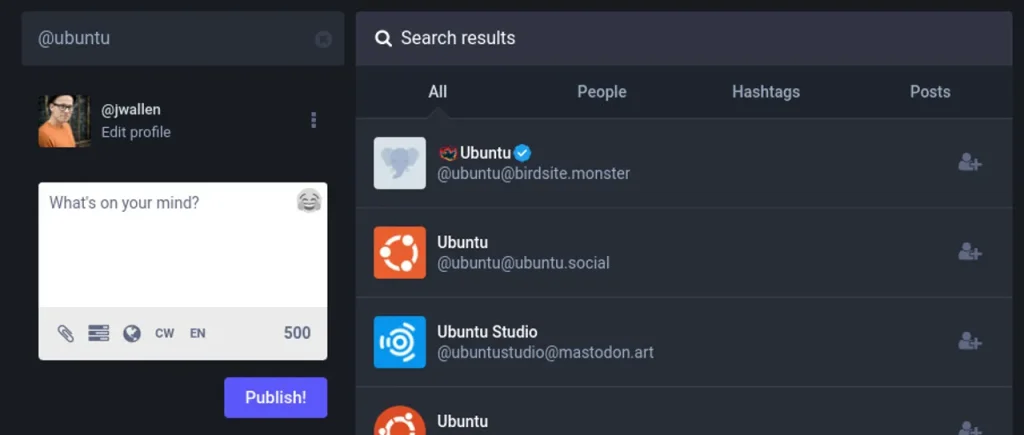Click the Edit profile link
The width and height of the screenshot is (1024, 435).
[x=136, y=132]
